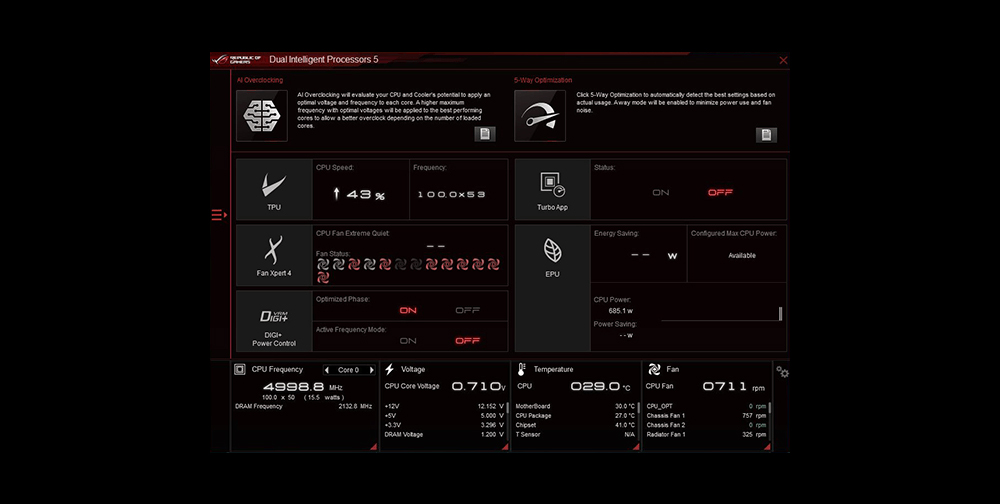1000x504 pixels.
Task: Expand the left side menu
Action: pyautogui.click(x=219, y=215)
